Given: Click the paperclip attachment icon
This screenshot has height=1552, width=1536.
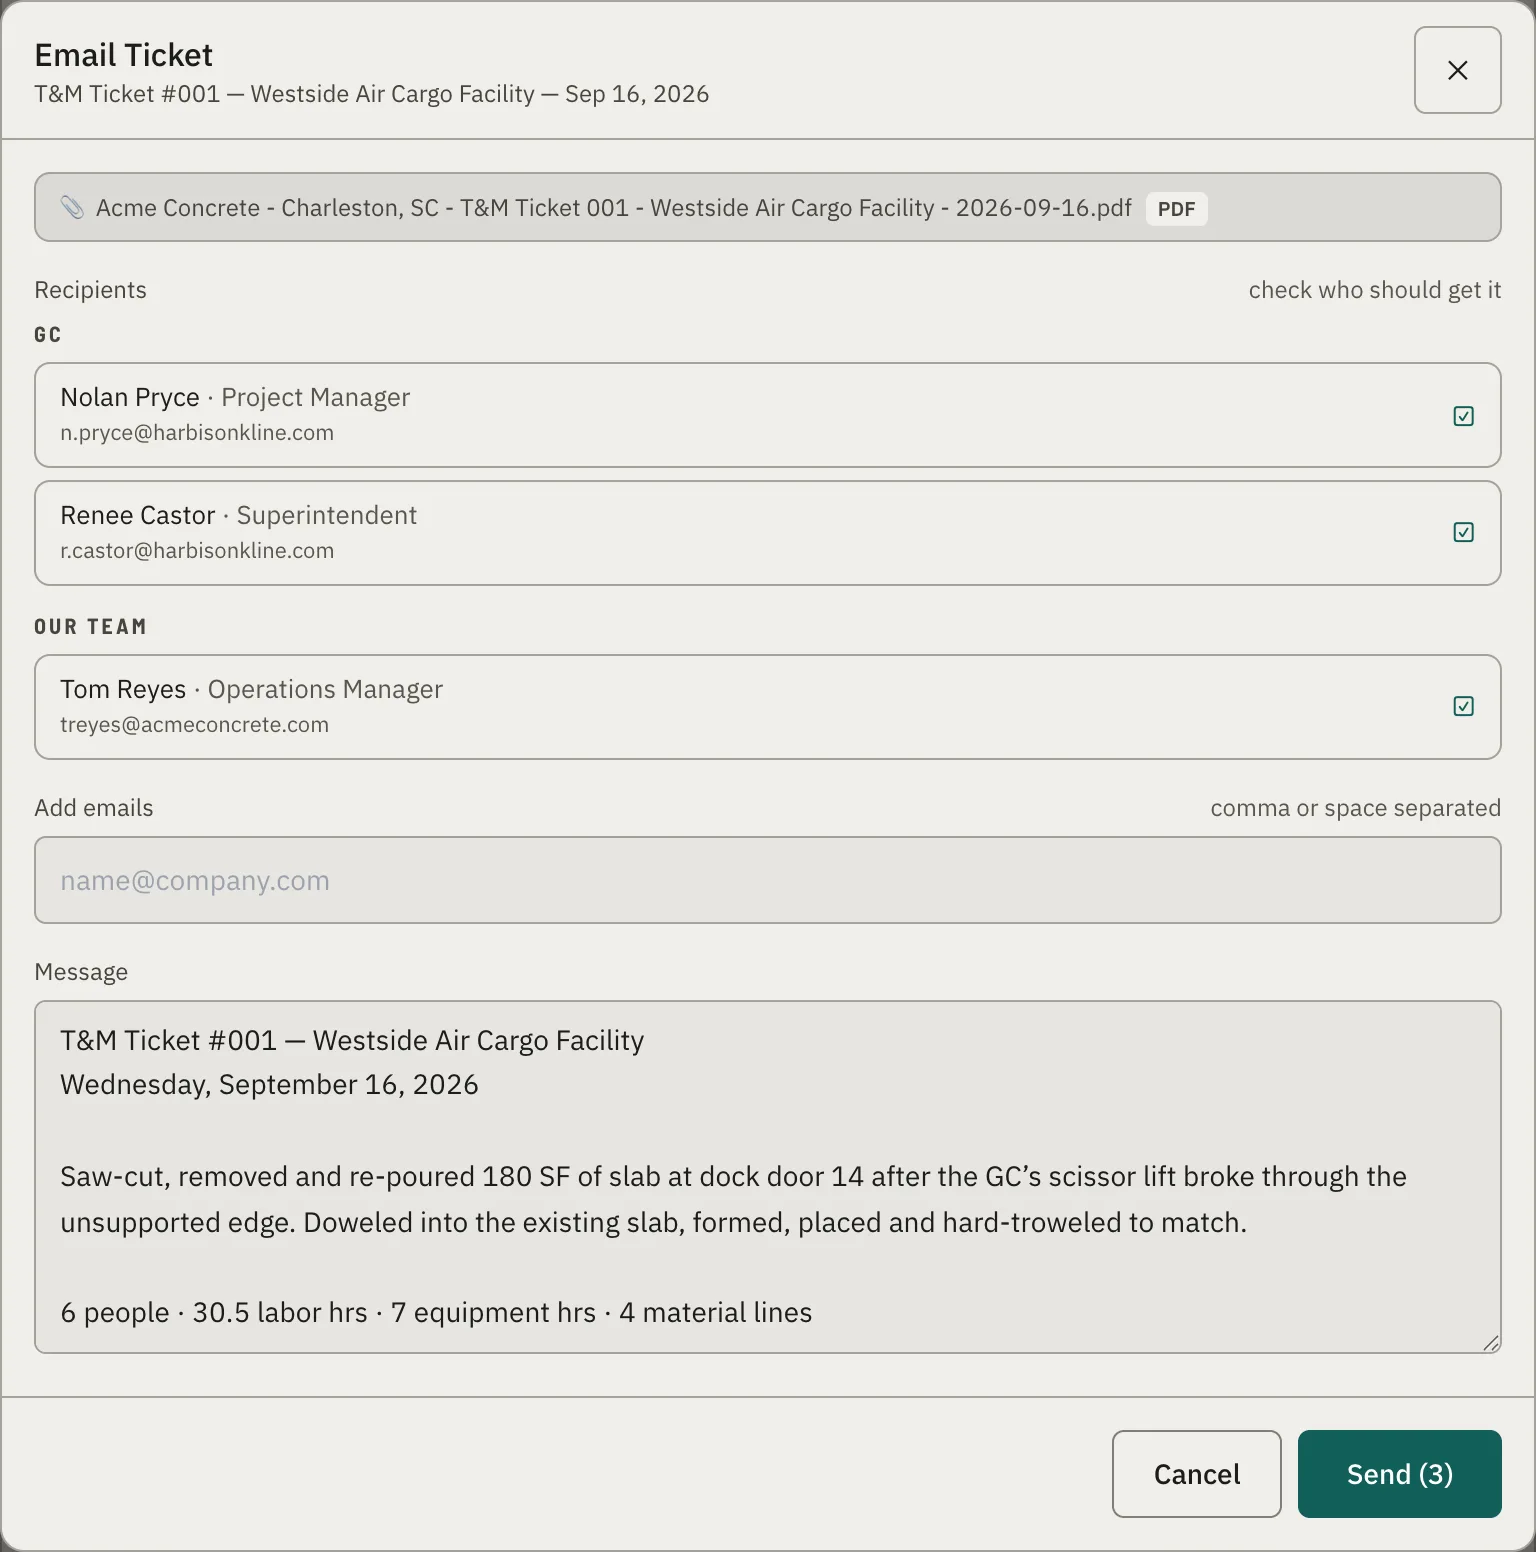Looking at the screenshot, I should (72, 207).
